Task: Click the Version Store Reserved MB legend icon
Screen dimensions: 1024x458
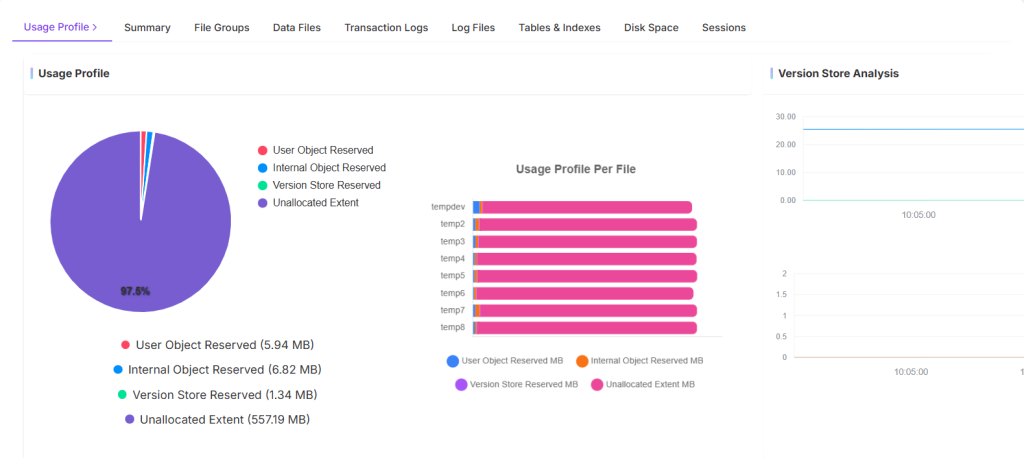Action: pos(461,384)
